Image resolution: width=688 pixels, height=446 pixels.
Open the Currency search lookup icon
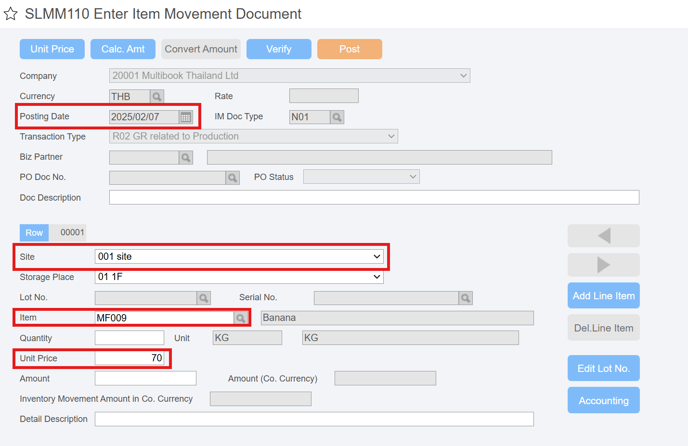coord(157,96)
